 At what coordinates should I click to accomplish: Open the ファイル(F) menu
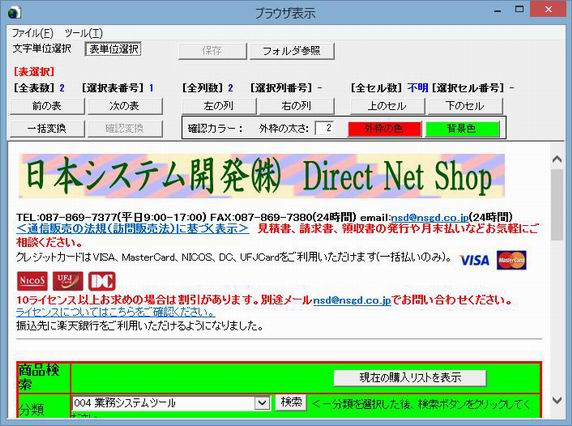[x=32, y=33]
